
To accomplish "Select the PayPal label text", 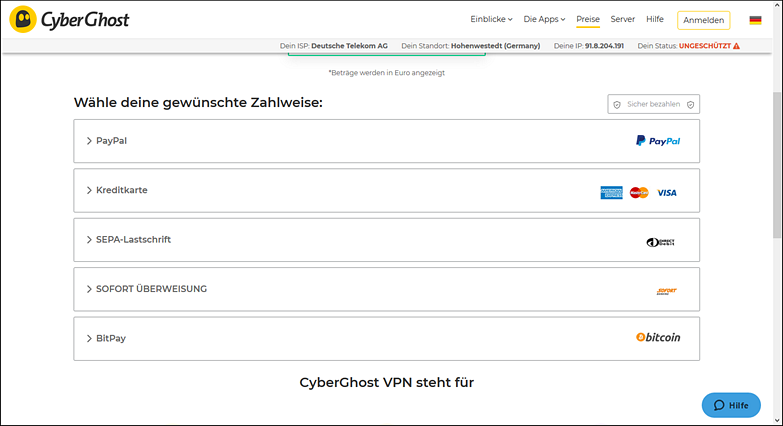I will (x=111, y=141).
